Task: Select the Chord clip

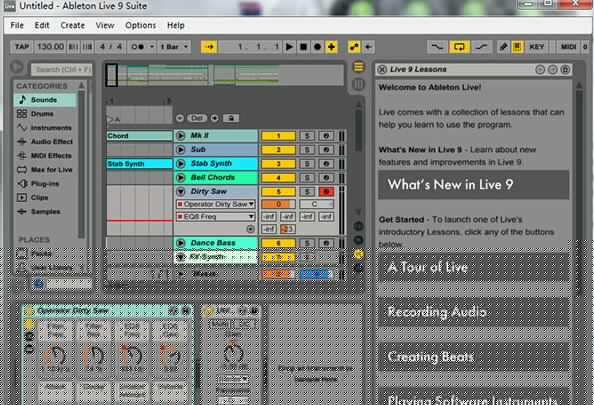Action: (139, 136)
